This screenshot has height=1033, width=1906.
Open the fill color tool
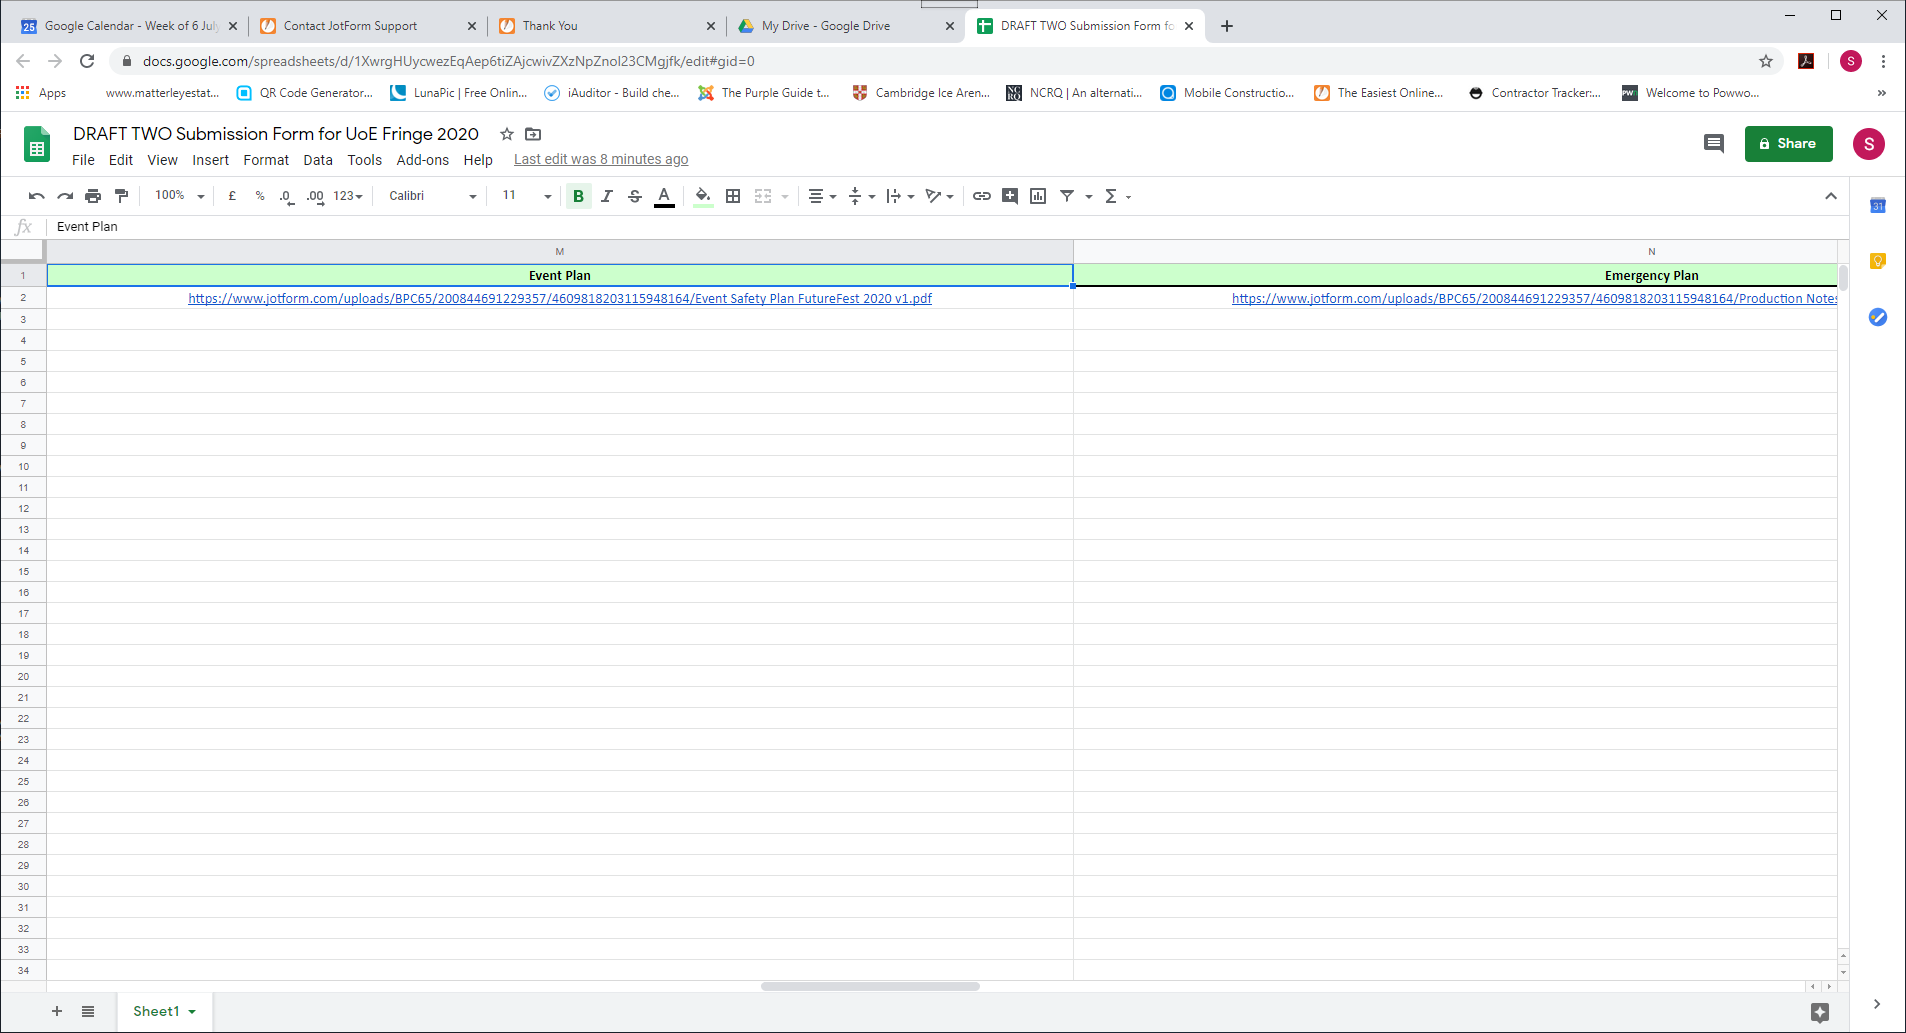pyautogui.click(x=703, y=196)
